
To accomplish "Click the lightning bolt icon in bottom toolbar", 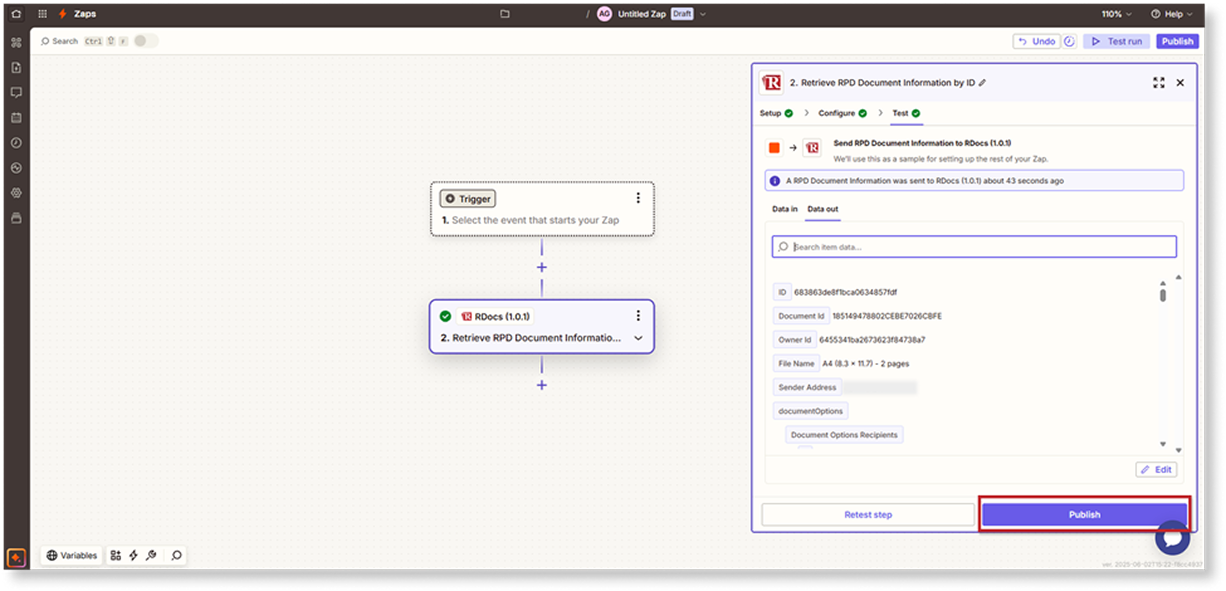I will coord(133,555).
